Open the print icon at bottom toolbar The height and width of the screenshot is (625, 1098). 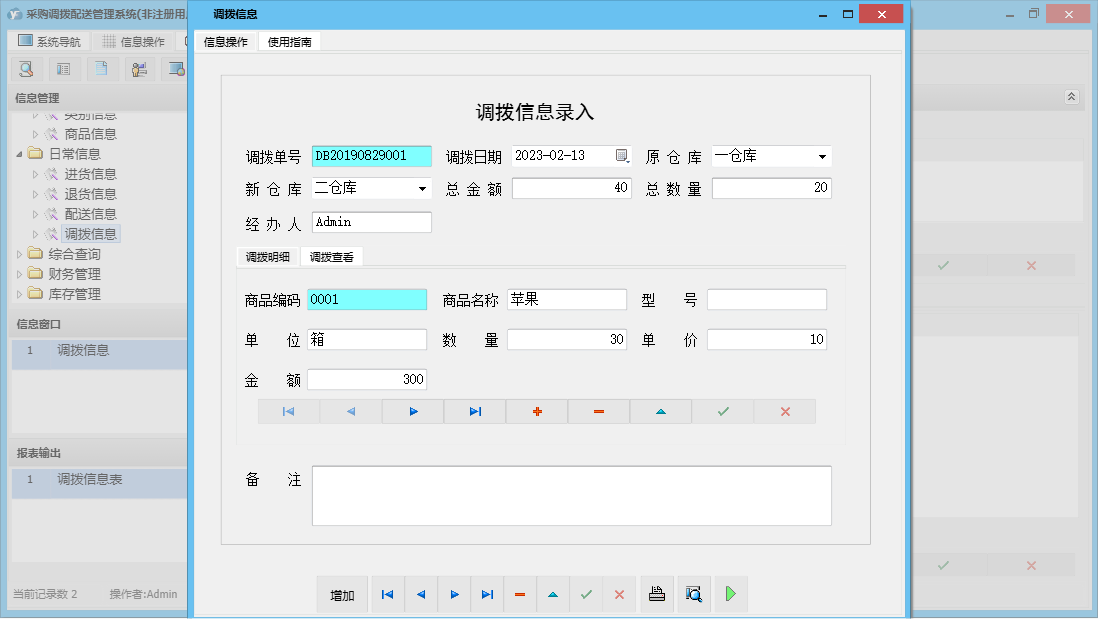pyautogui.click(x=657, y=594)
